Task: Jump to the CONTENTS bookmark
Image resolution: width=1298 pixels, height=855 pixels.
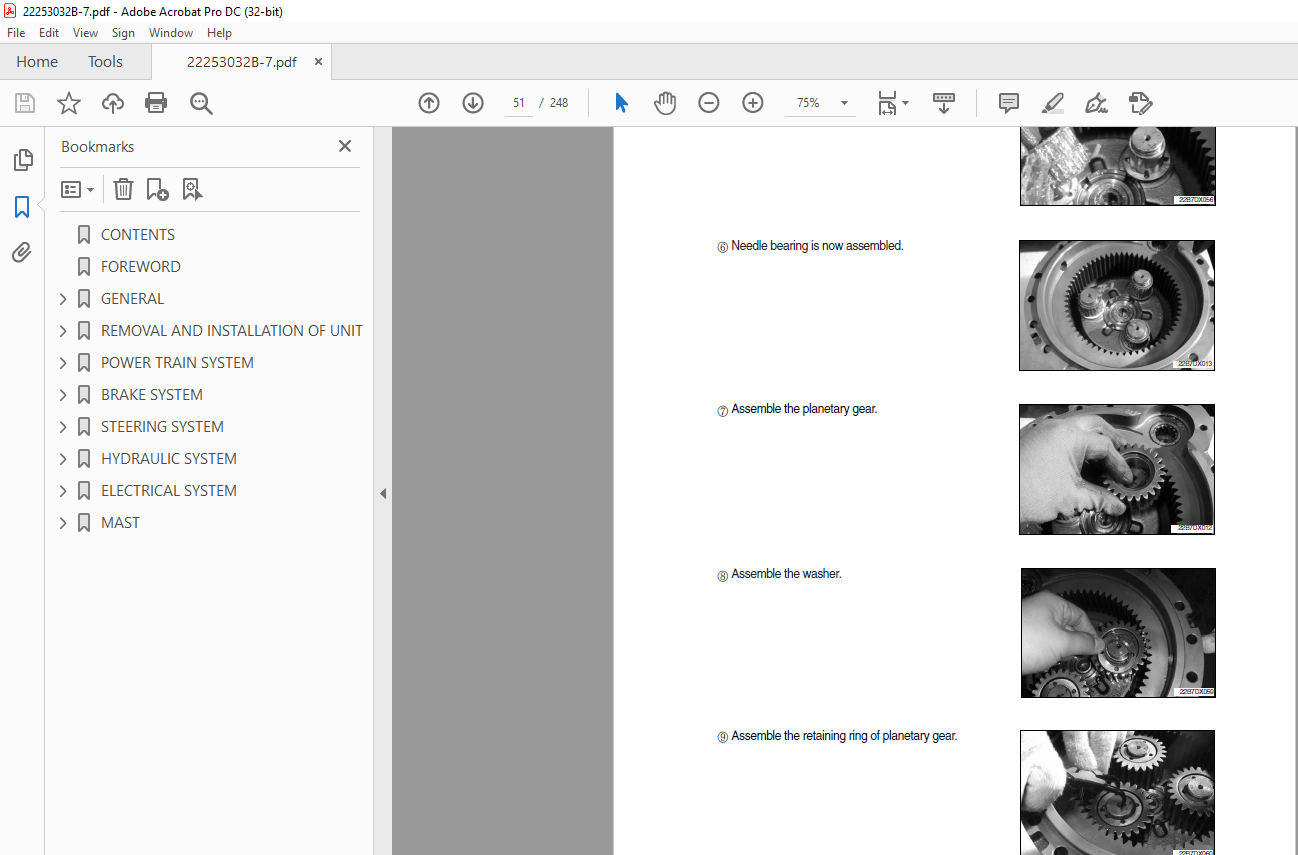Action: (x=138, y=235)
